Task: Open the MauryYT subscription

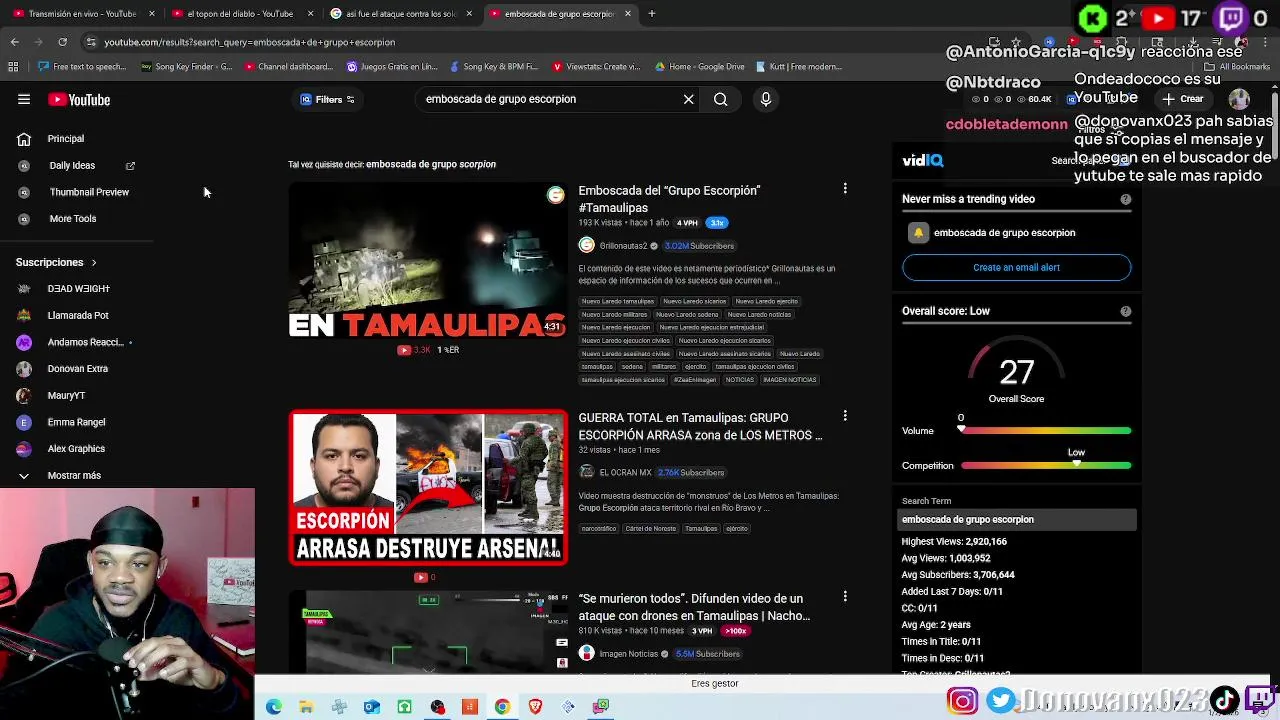Action: [x=66, y=396]
